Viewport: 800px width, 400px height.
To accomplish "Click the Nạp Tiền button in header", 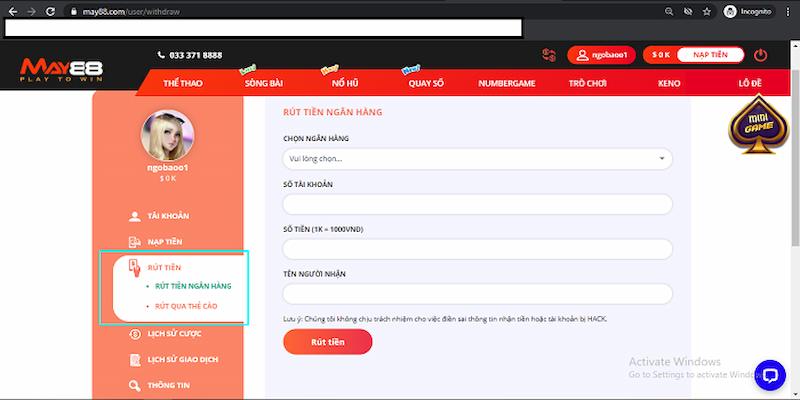I will click(x=712, y=55).
